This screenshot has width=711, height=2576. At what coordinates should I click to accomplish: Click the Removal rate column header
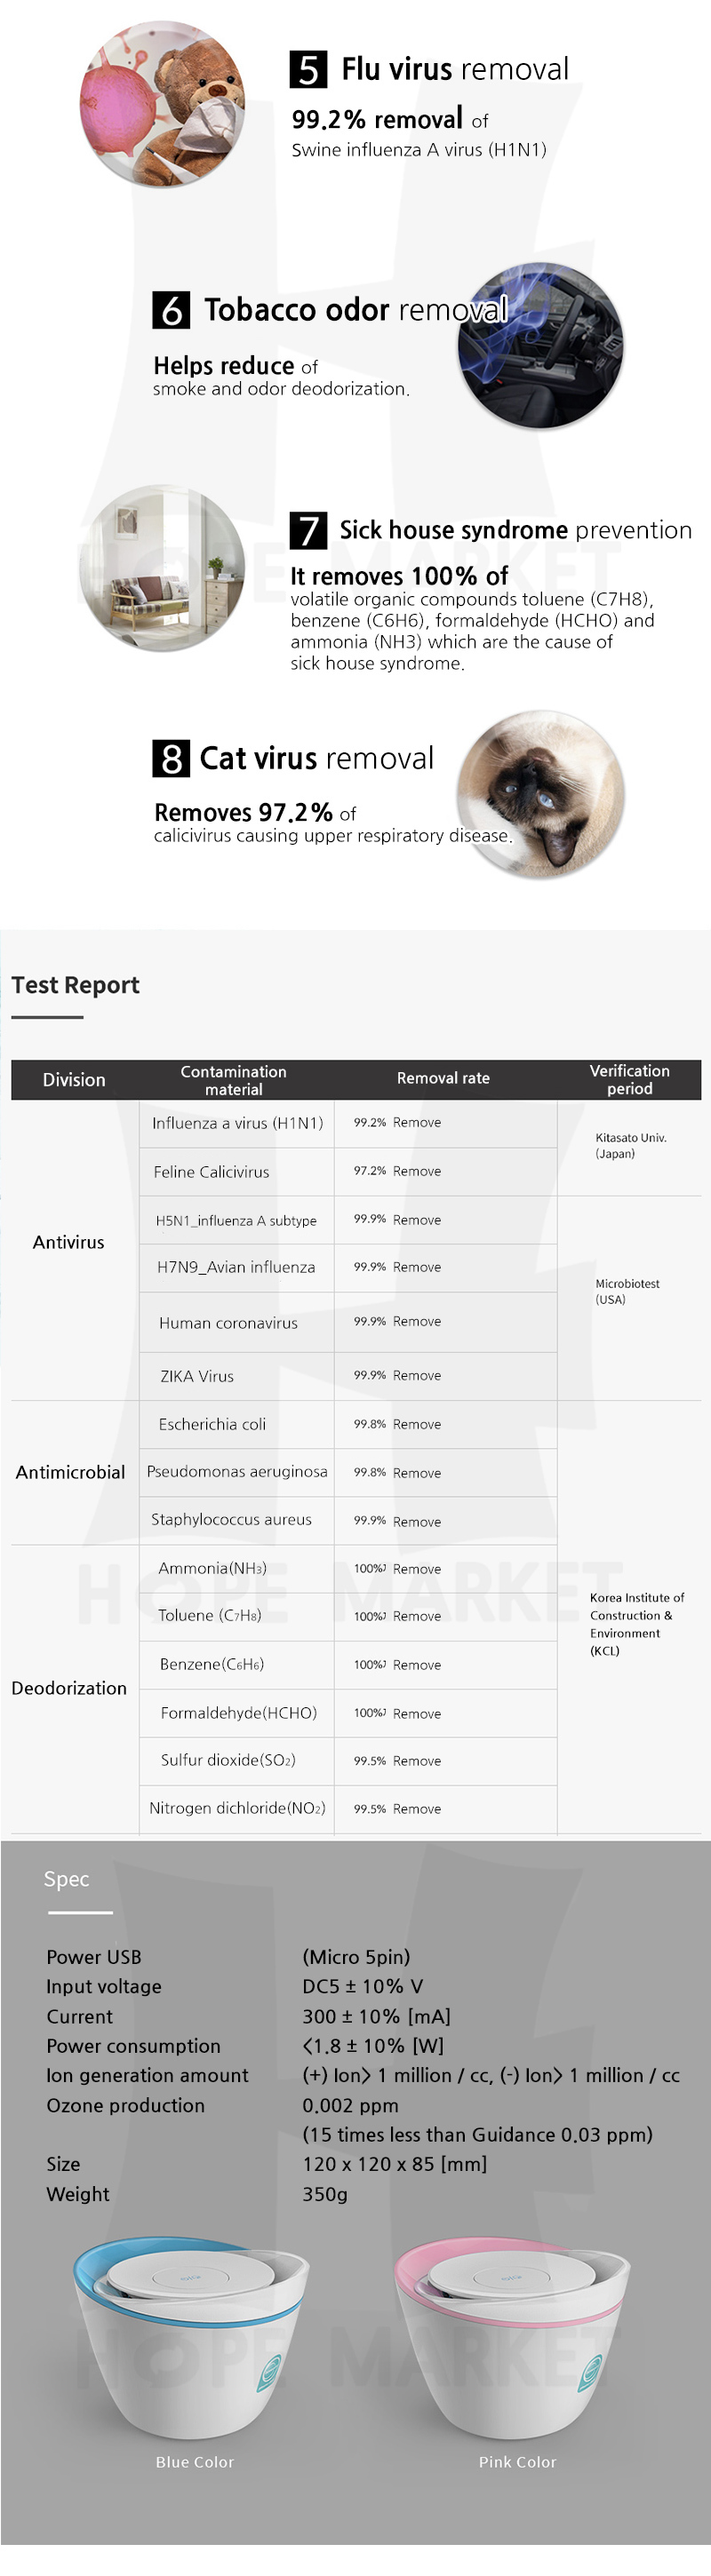click(443, 1078)
